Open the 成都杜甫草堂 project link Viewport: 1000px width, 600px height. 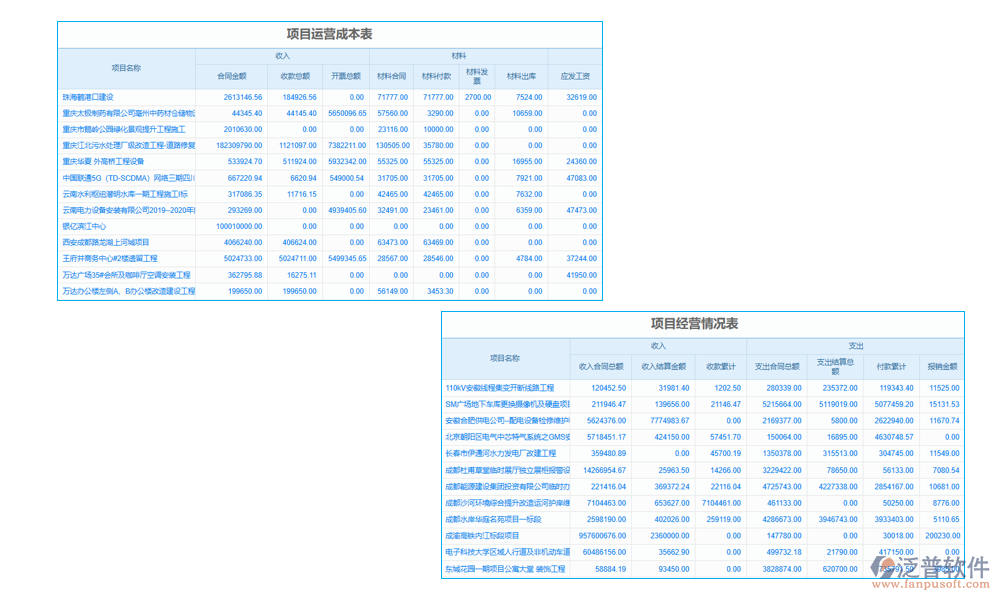point(507,470)
